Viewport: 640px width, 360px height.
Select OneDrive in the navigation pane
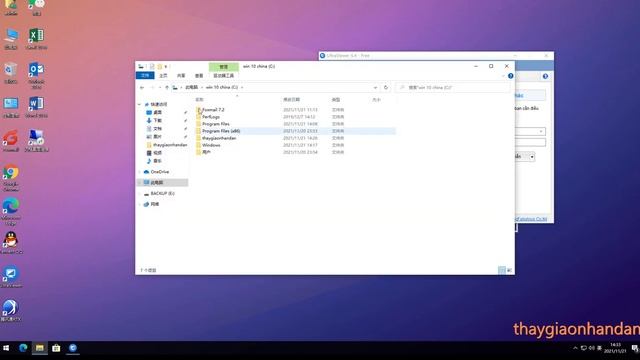160,172
